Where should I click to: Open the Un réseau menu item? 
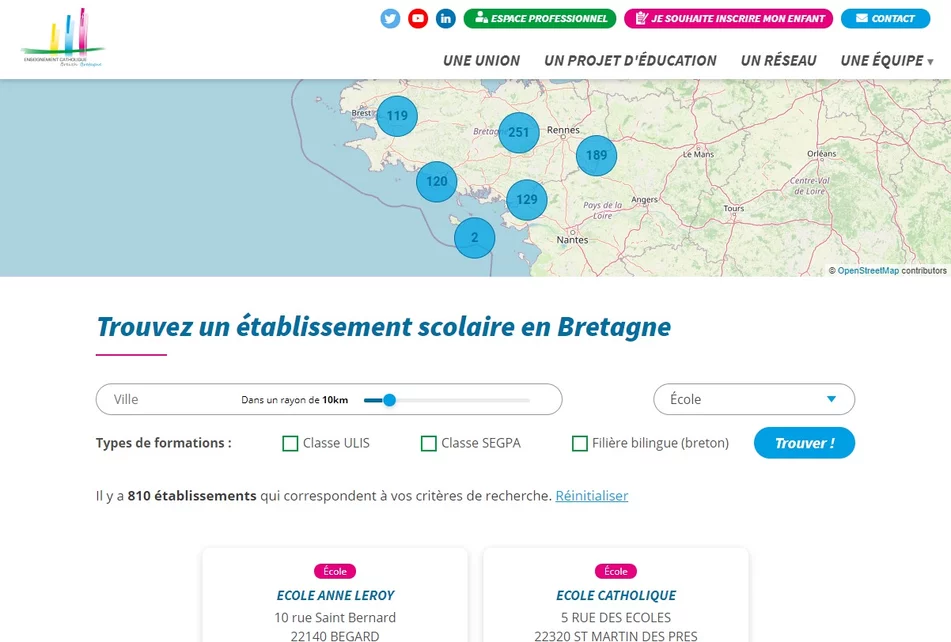coord(778,61)
